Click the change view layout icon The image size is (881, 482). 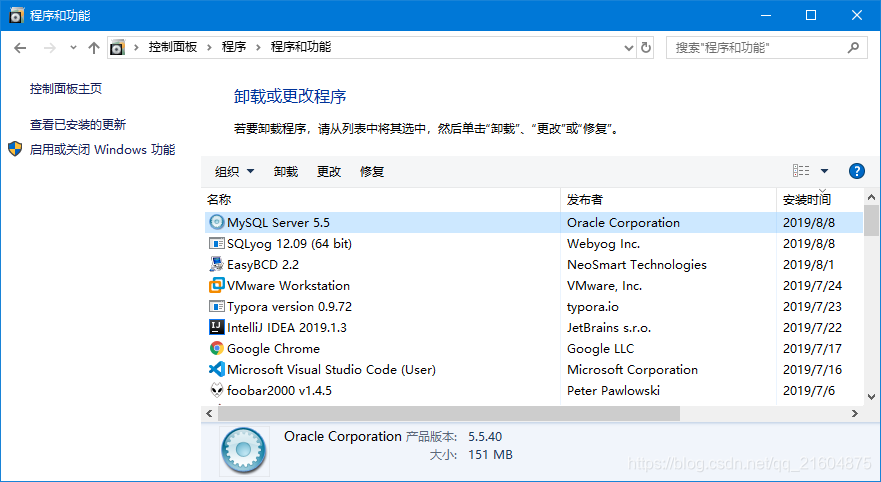point(801,171)
